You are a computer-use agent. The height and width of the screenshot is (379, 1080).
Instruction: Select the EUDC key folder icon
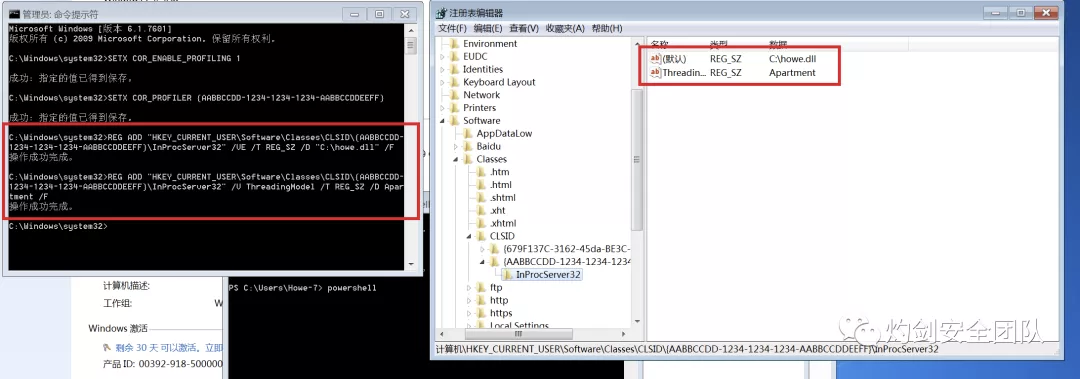pos(455,57)
